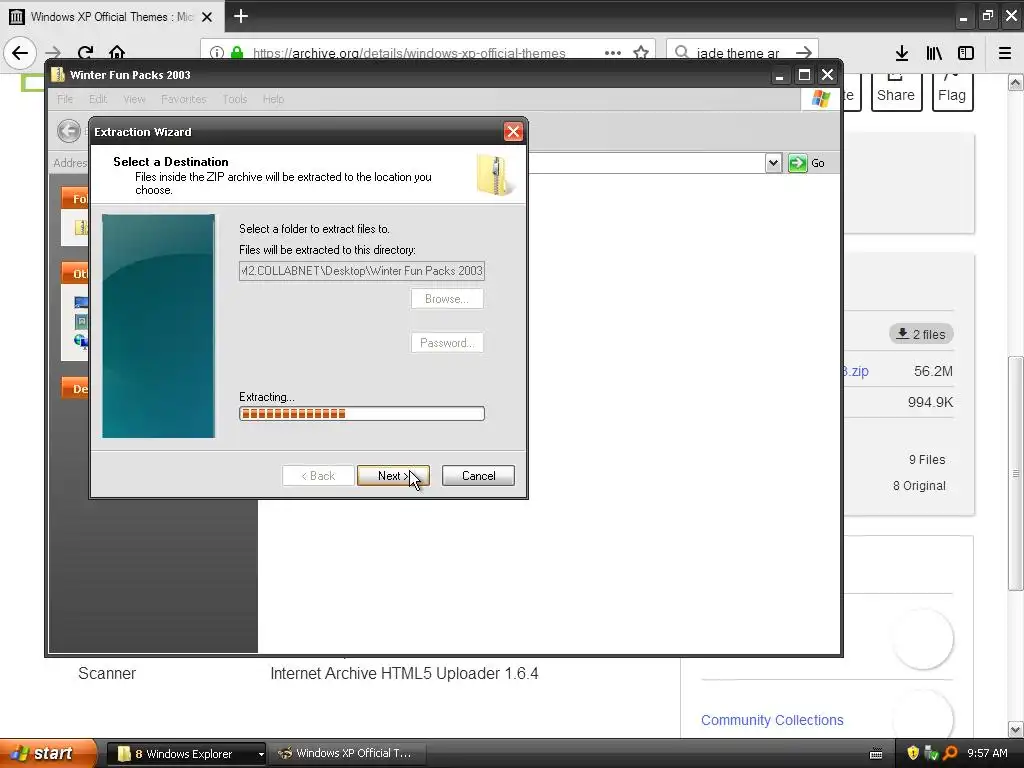The image size is (1024, 768).
Task: Open the site information icon in URL bar
Action: (x=217, y=53)
